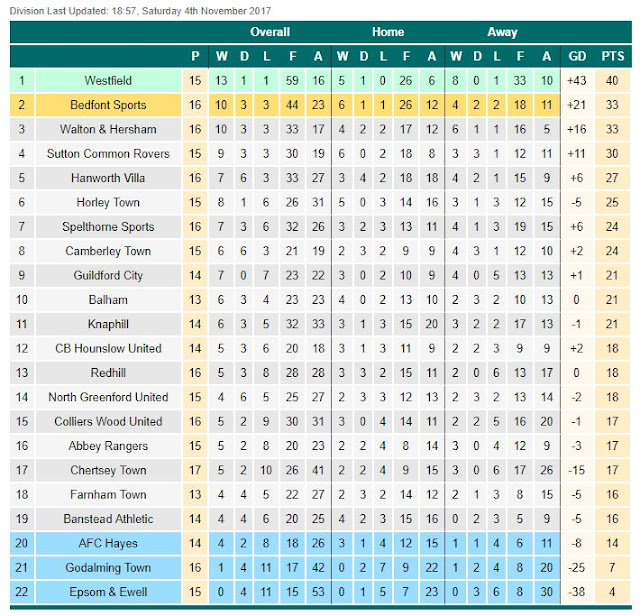Click the Away section header

[502, 32]
